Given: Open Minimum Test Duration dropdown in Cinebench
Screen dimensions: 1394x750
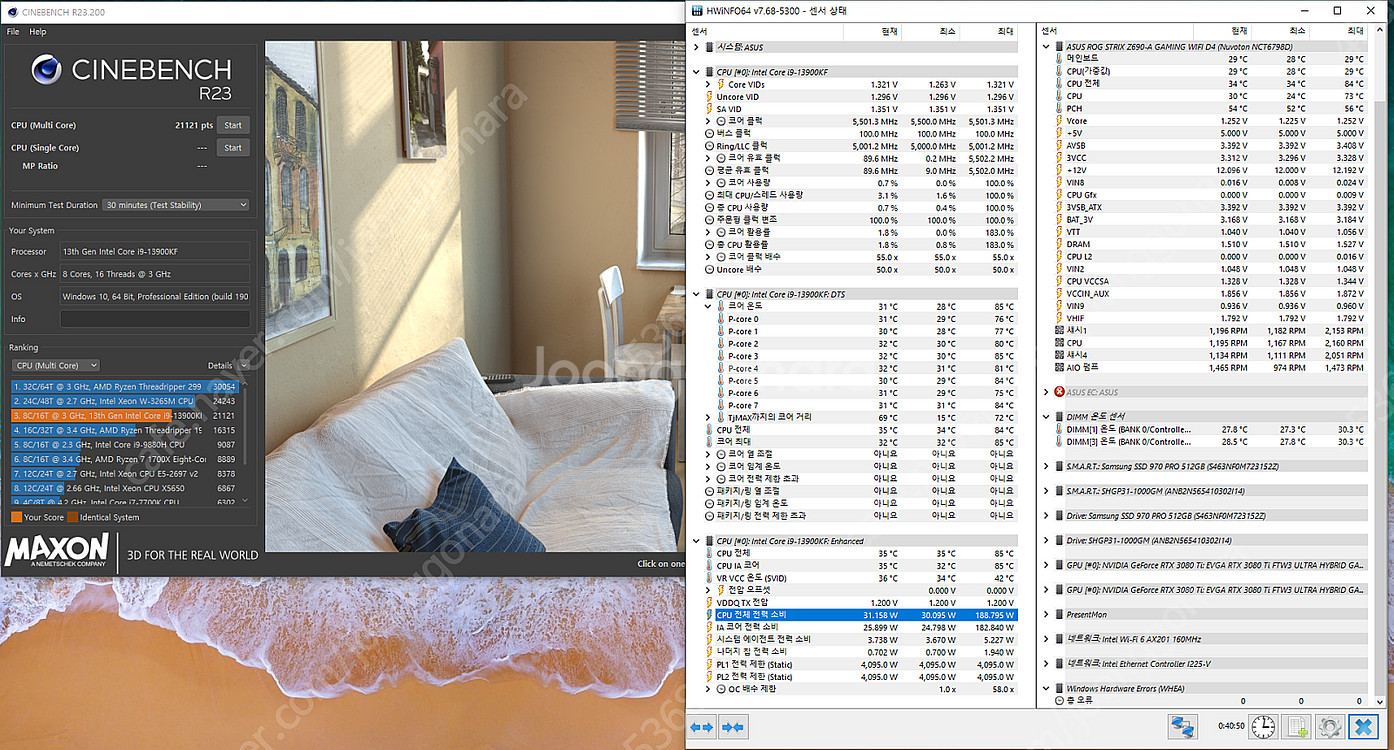Looking at the screenshot, I should [x=176, y=205].
